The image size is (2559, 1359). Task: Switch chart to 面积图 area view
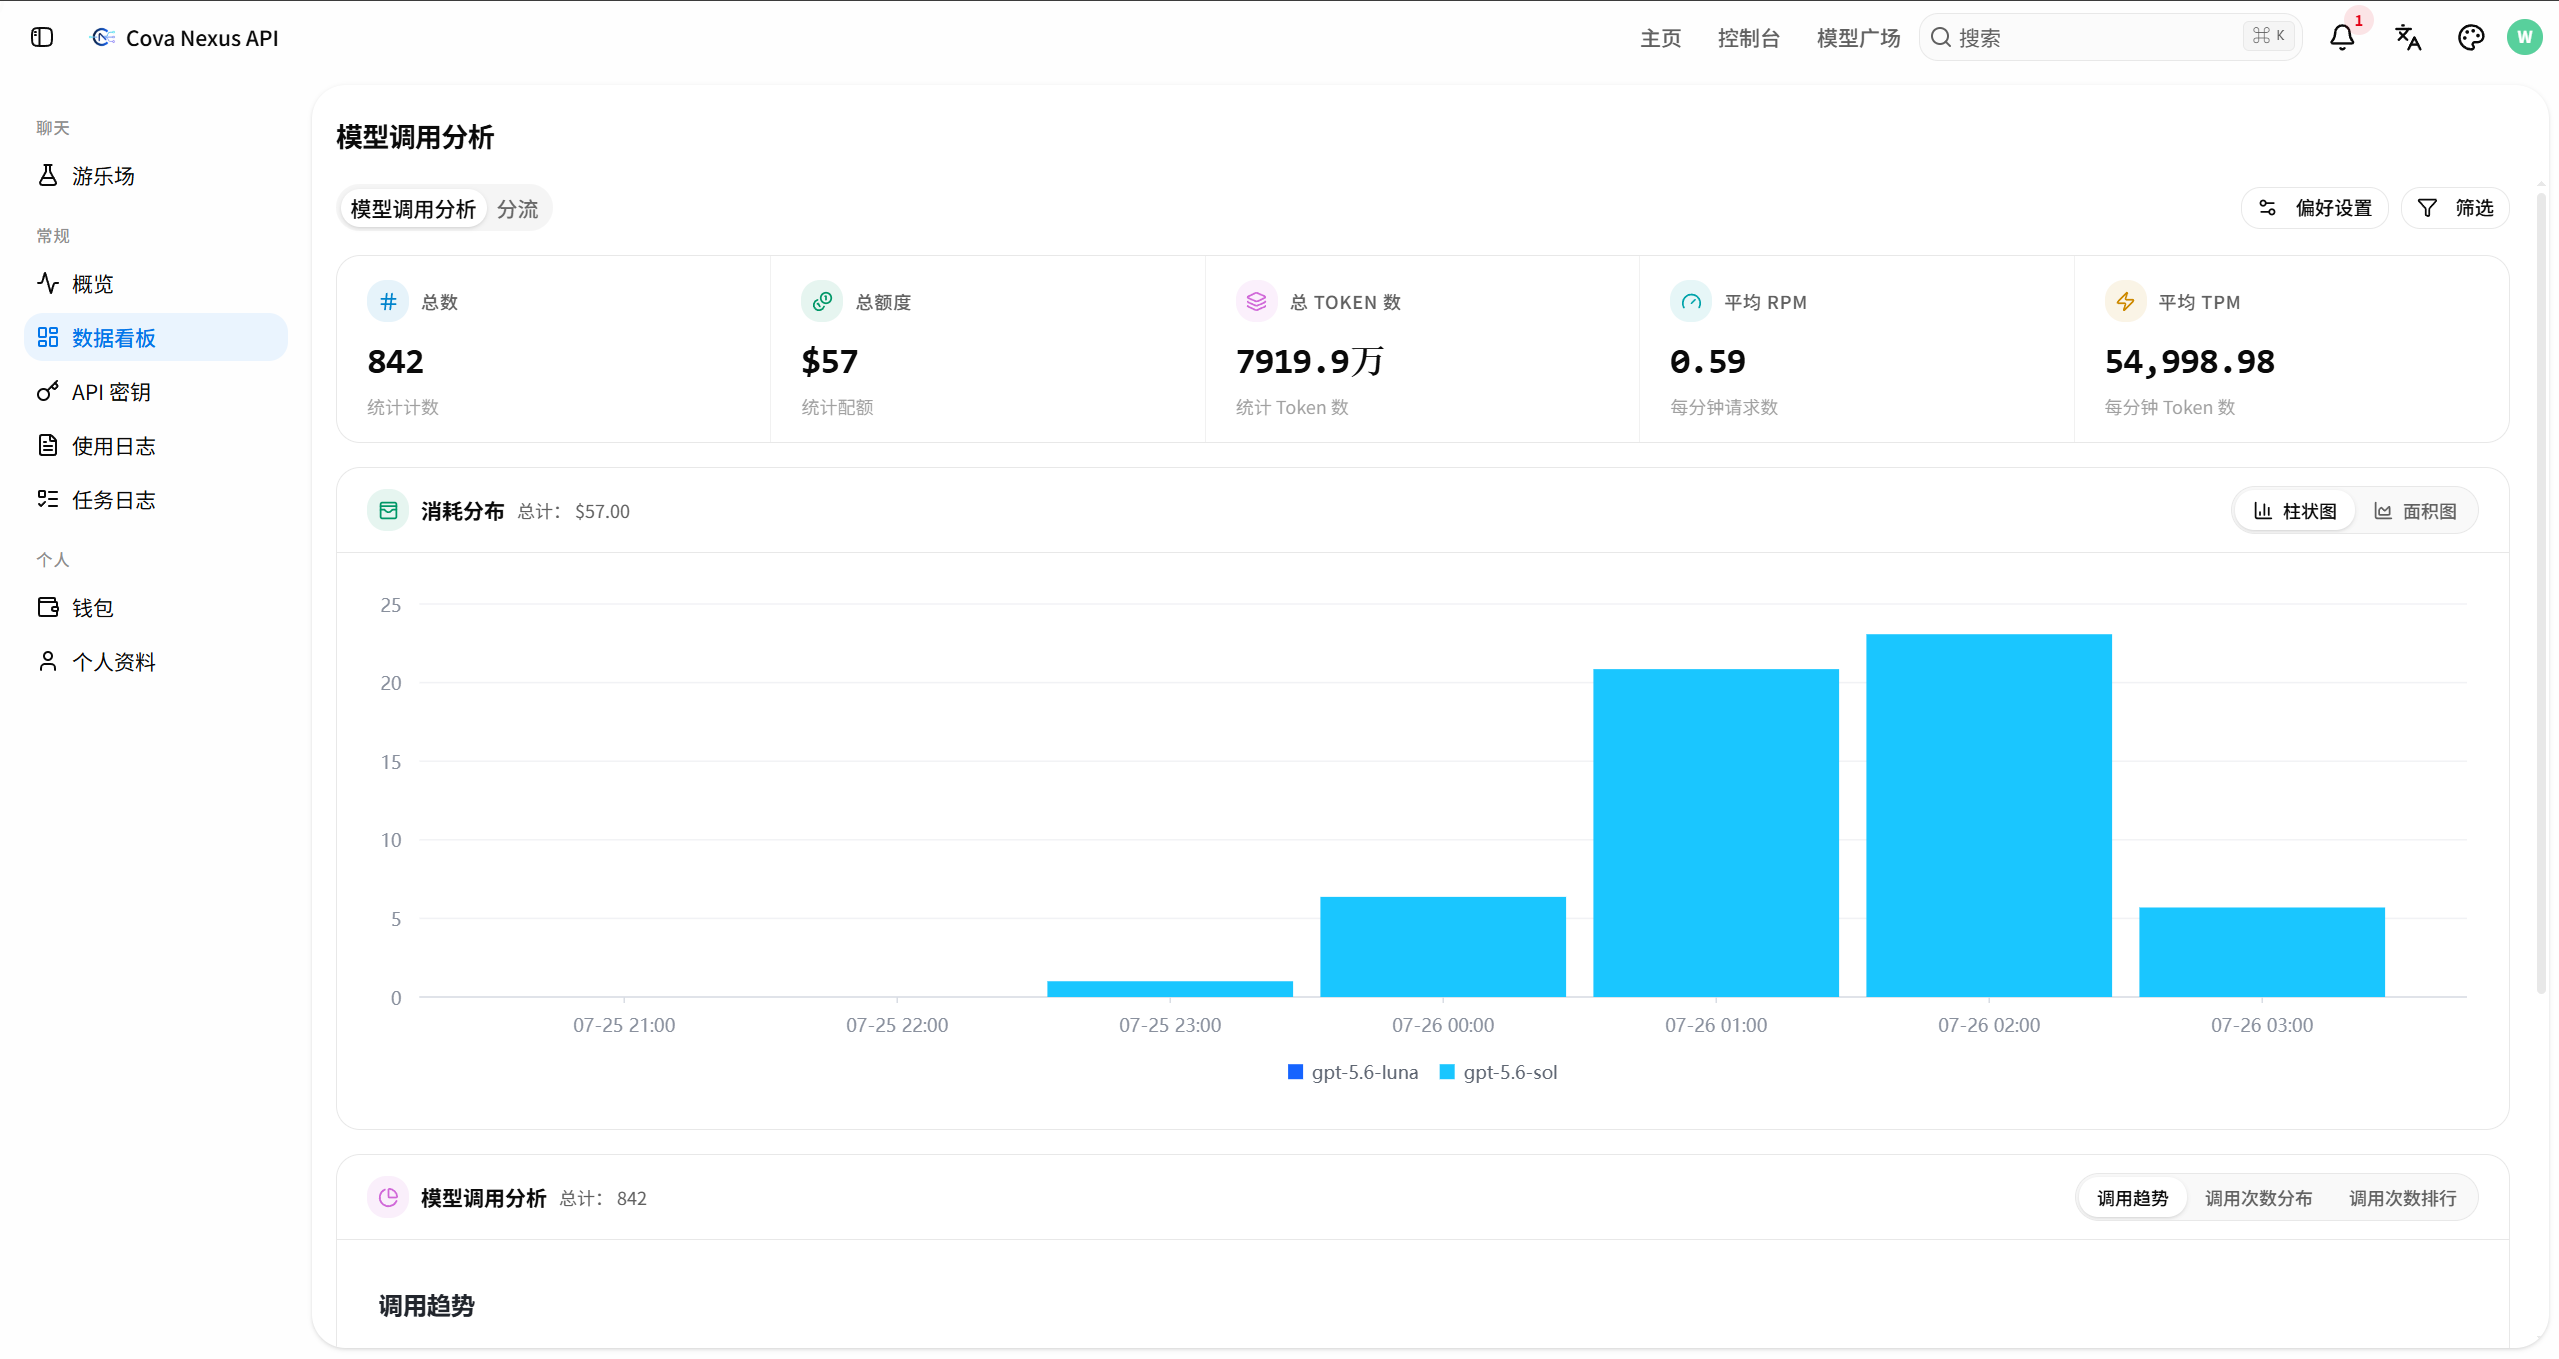(x=2415, y=511)
